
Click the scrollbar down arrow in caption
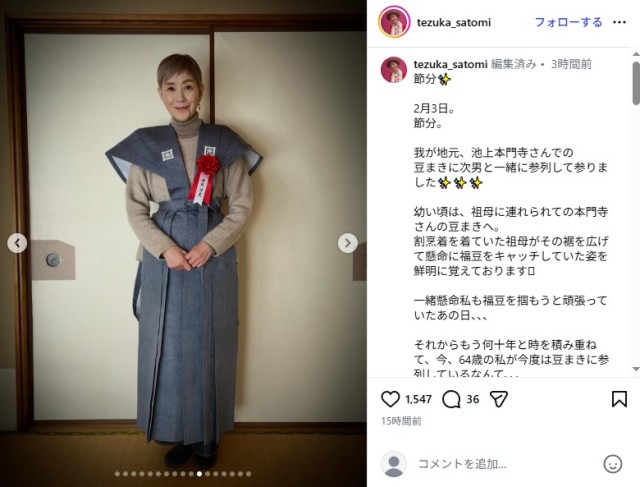pyautogui.click(x=636, y=369)
